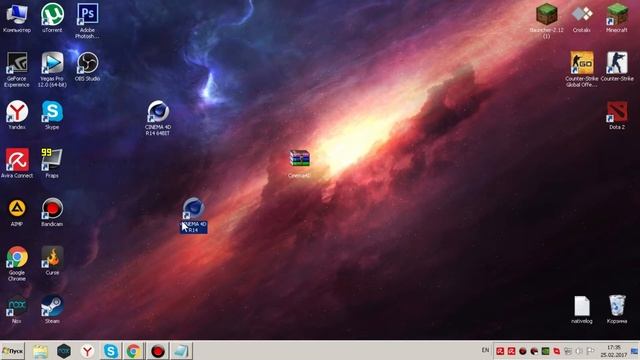
Task: Select the nativelog file on desktop
Action: (582, 309)
